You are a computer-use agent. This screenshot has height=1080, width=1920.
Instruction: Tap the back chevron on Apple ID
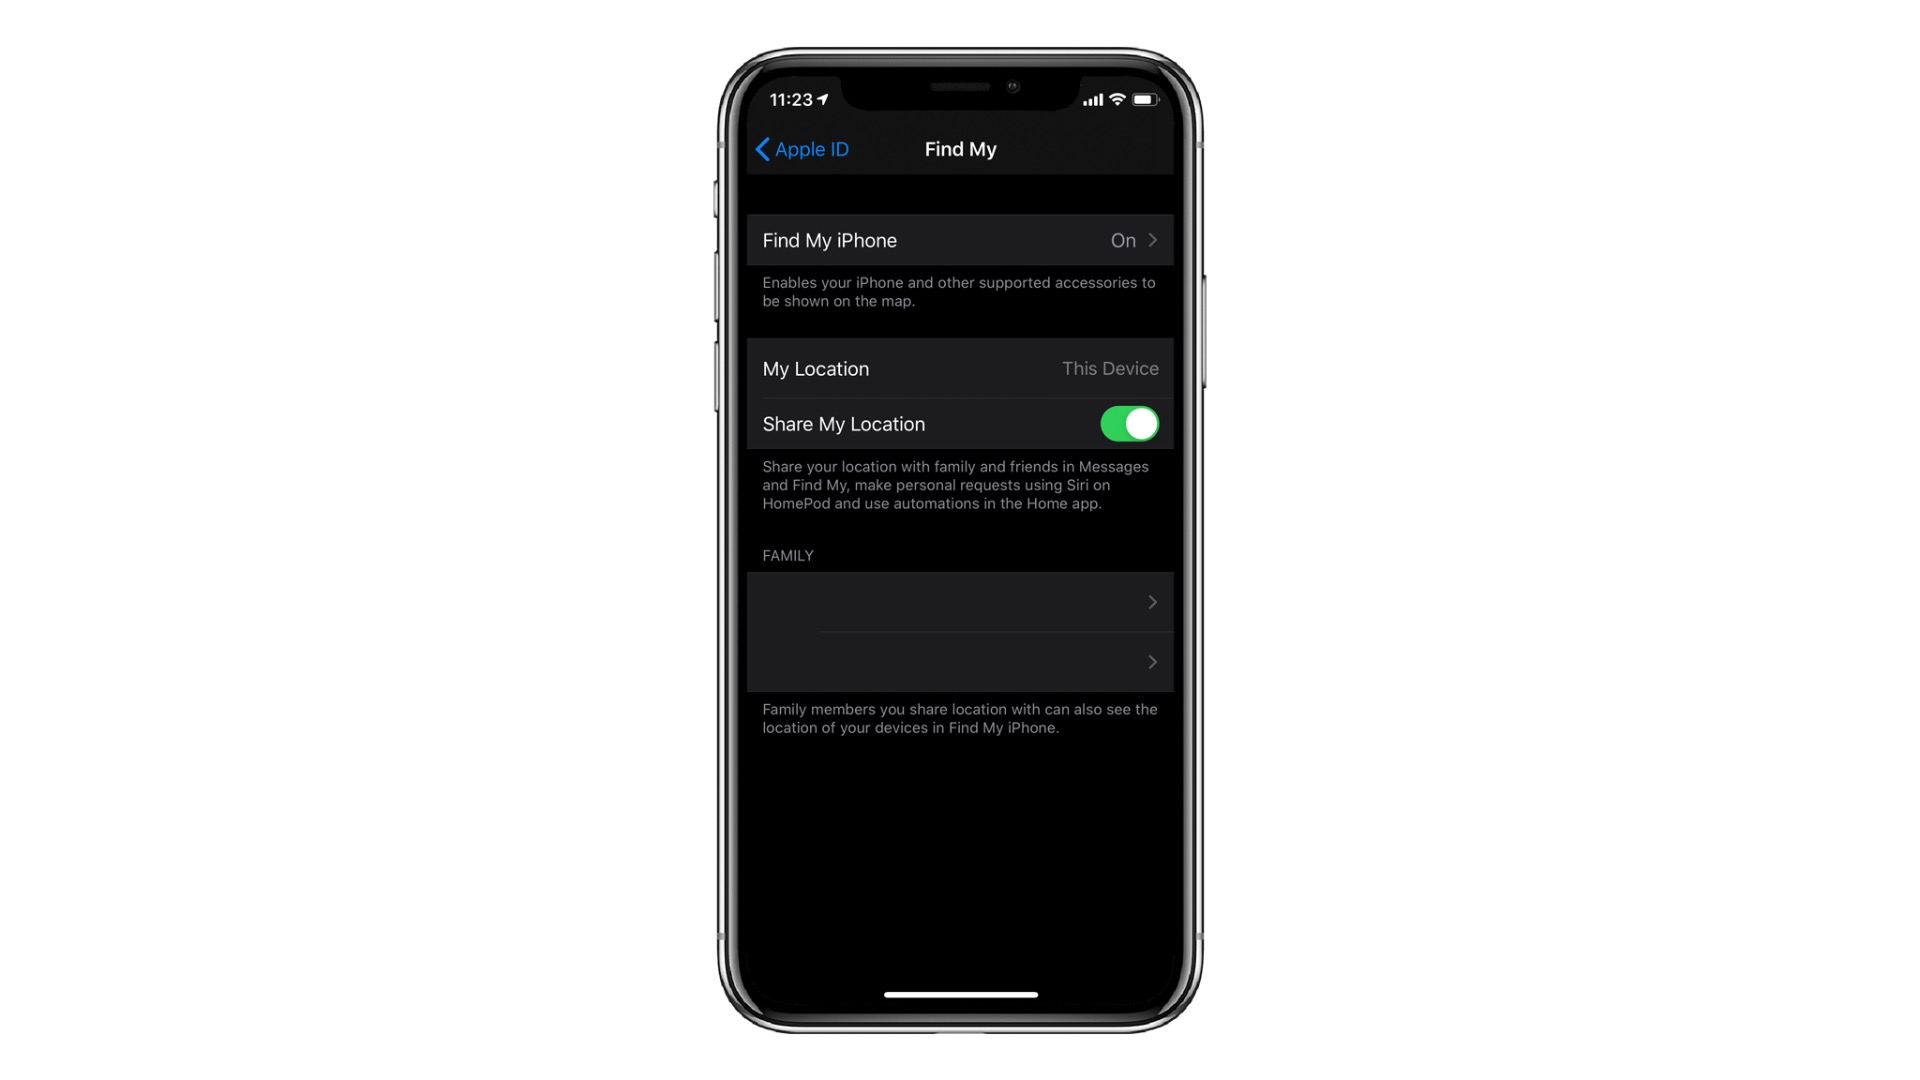pos(762,148)
